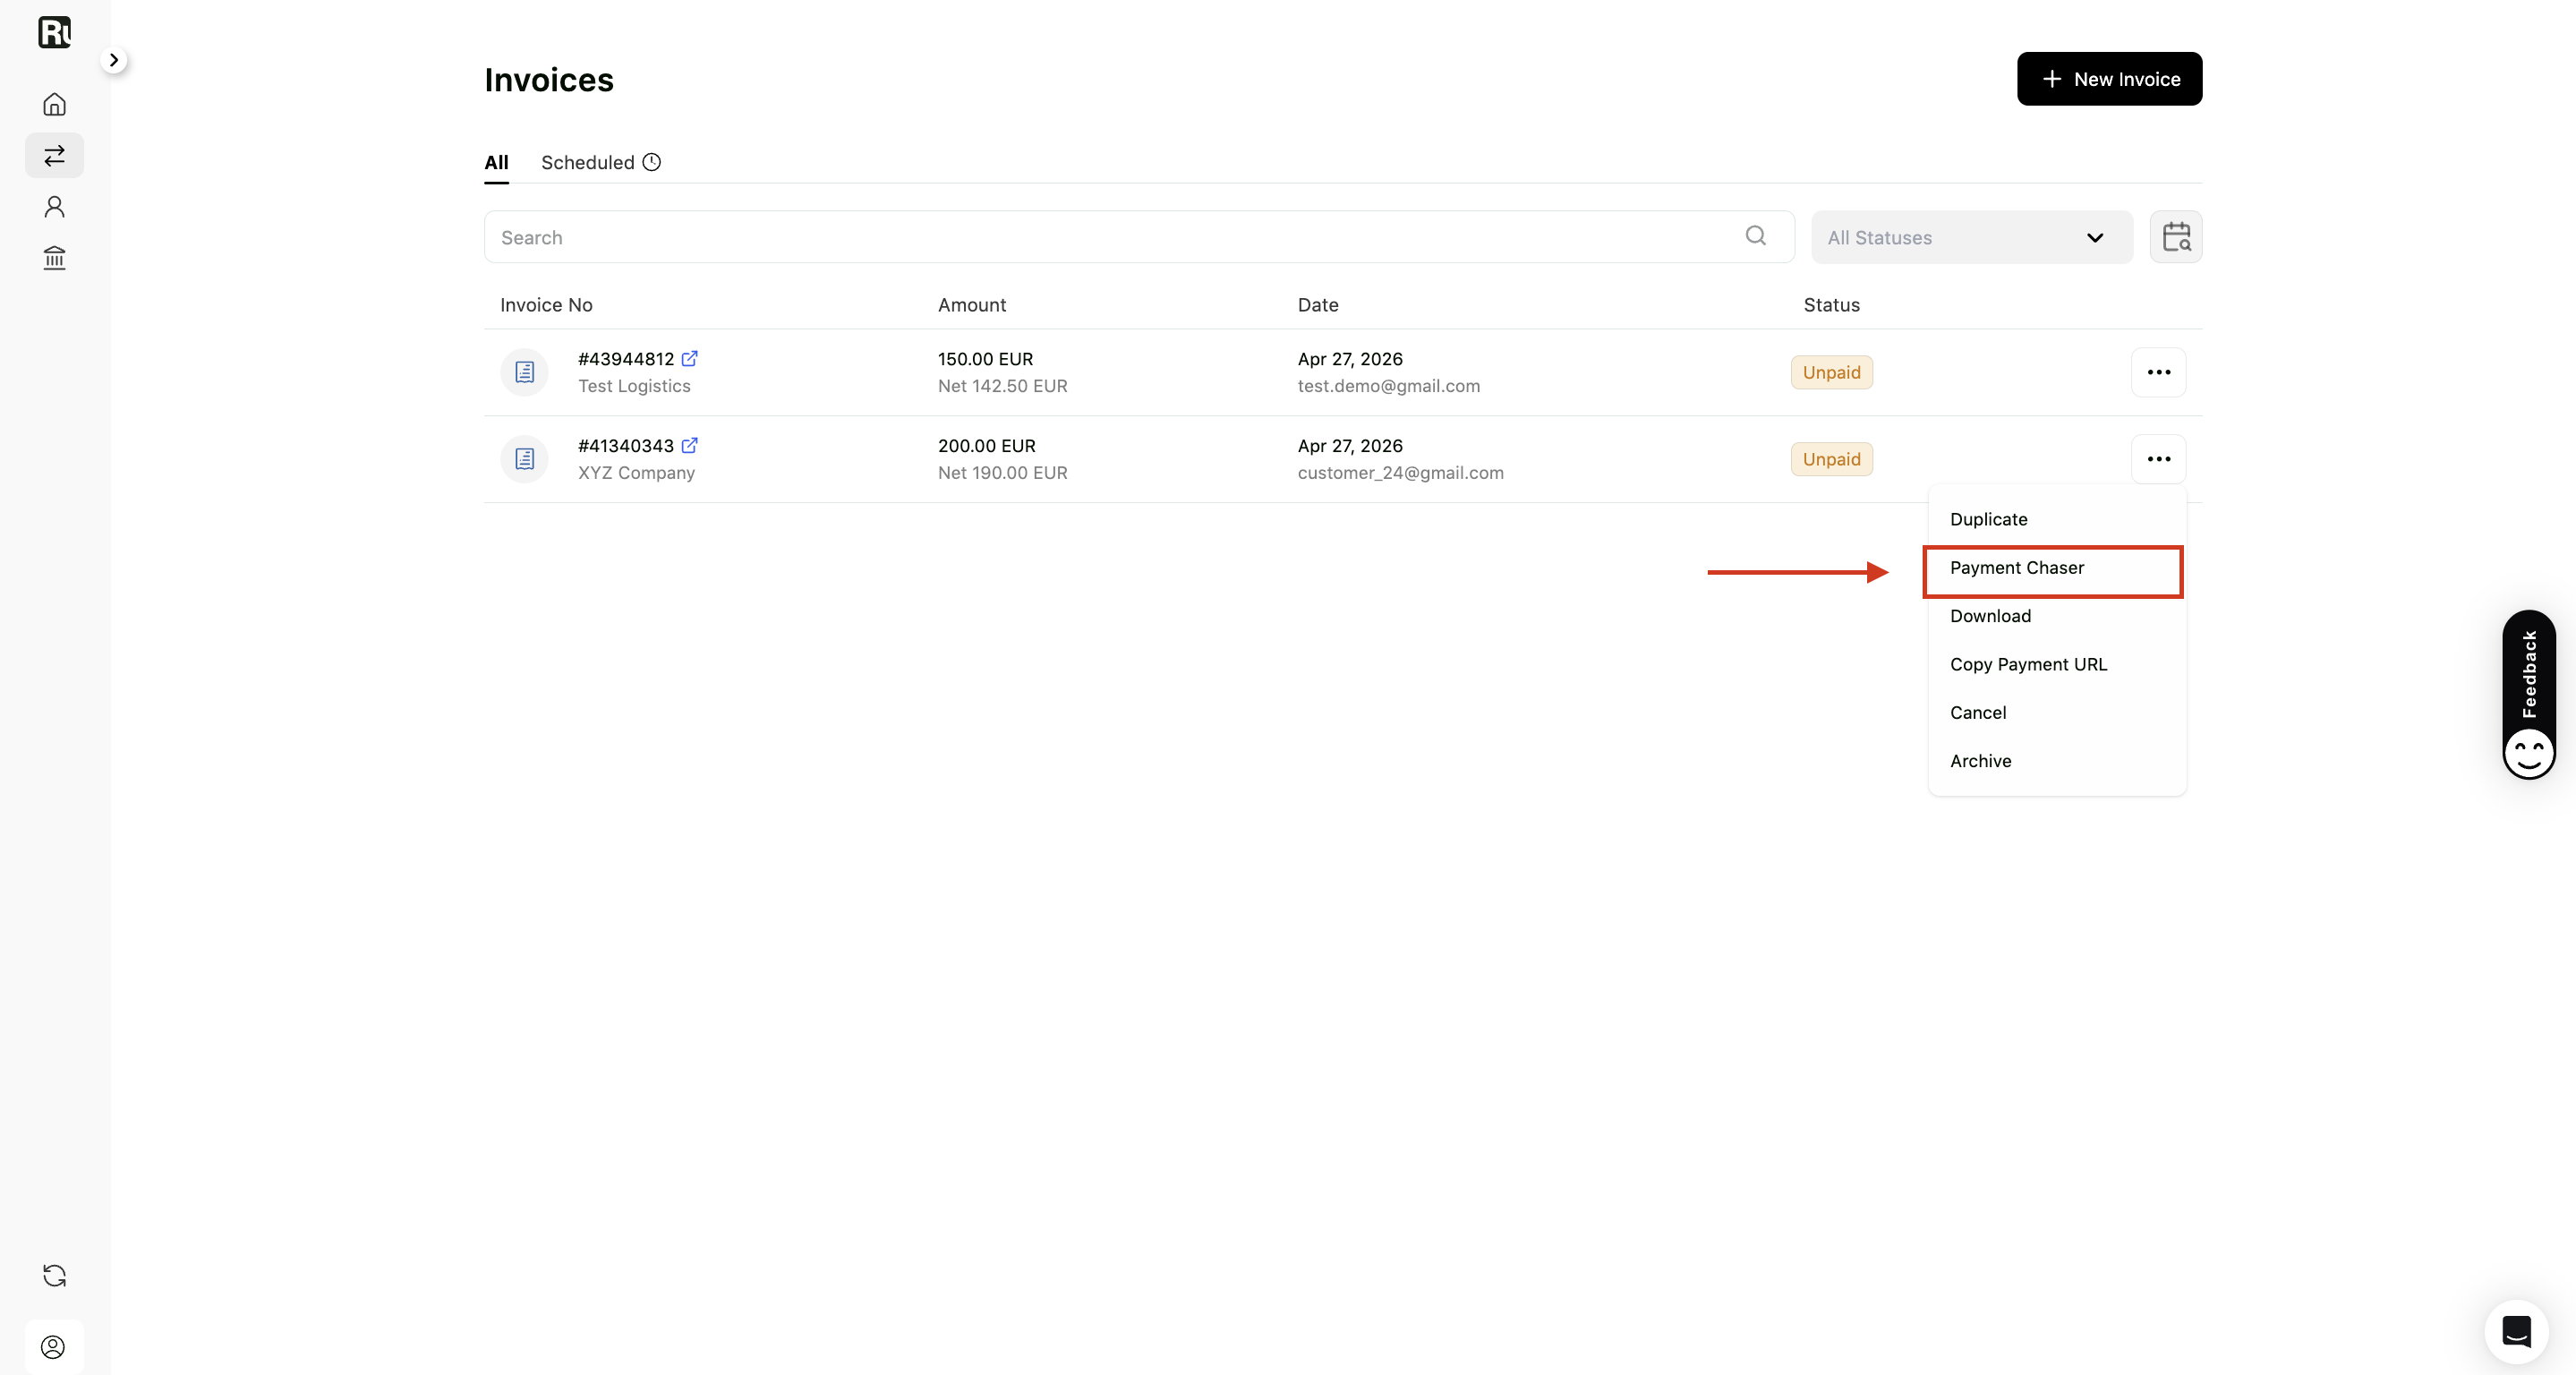Open the All Statuses dropdown
The image size is (2576, 1375).
tap(1972, 237)
